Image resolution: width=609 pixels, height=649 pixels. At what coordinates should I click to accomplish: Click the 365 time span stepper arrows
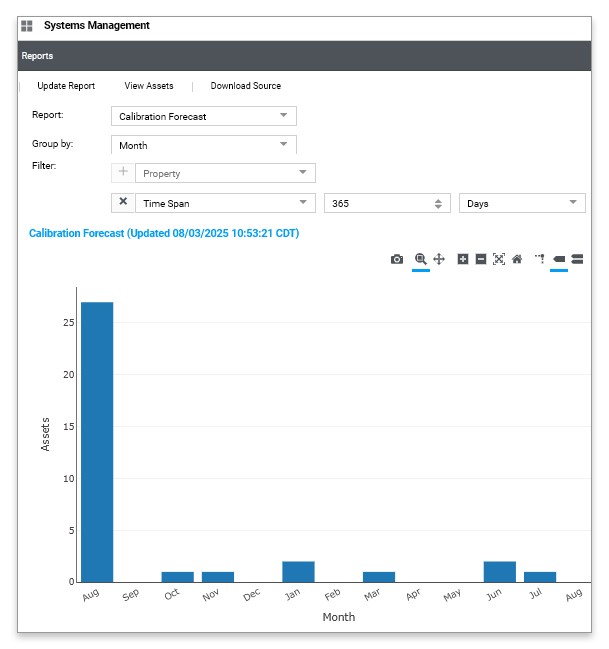438,204
